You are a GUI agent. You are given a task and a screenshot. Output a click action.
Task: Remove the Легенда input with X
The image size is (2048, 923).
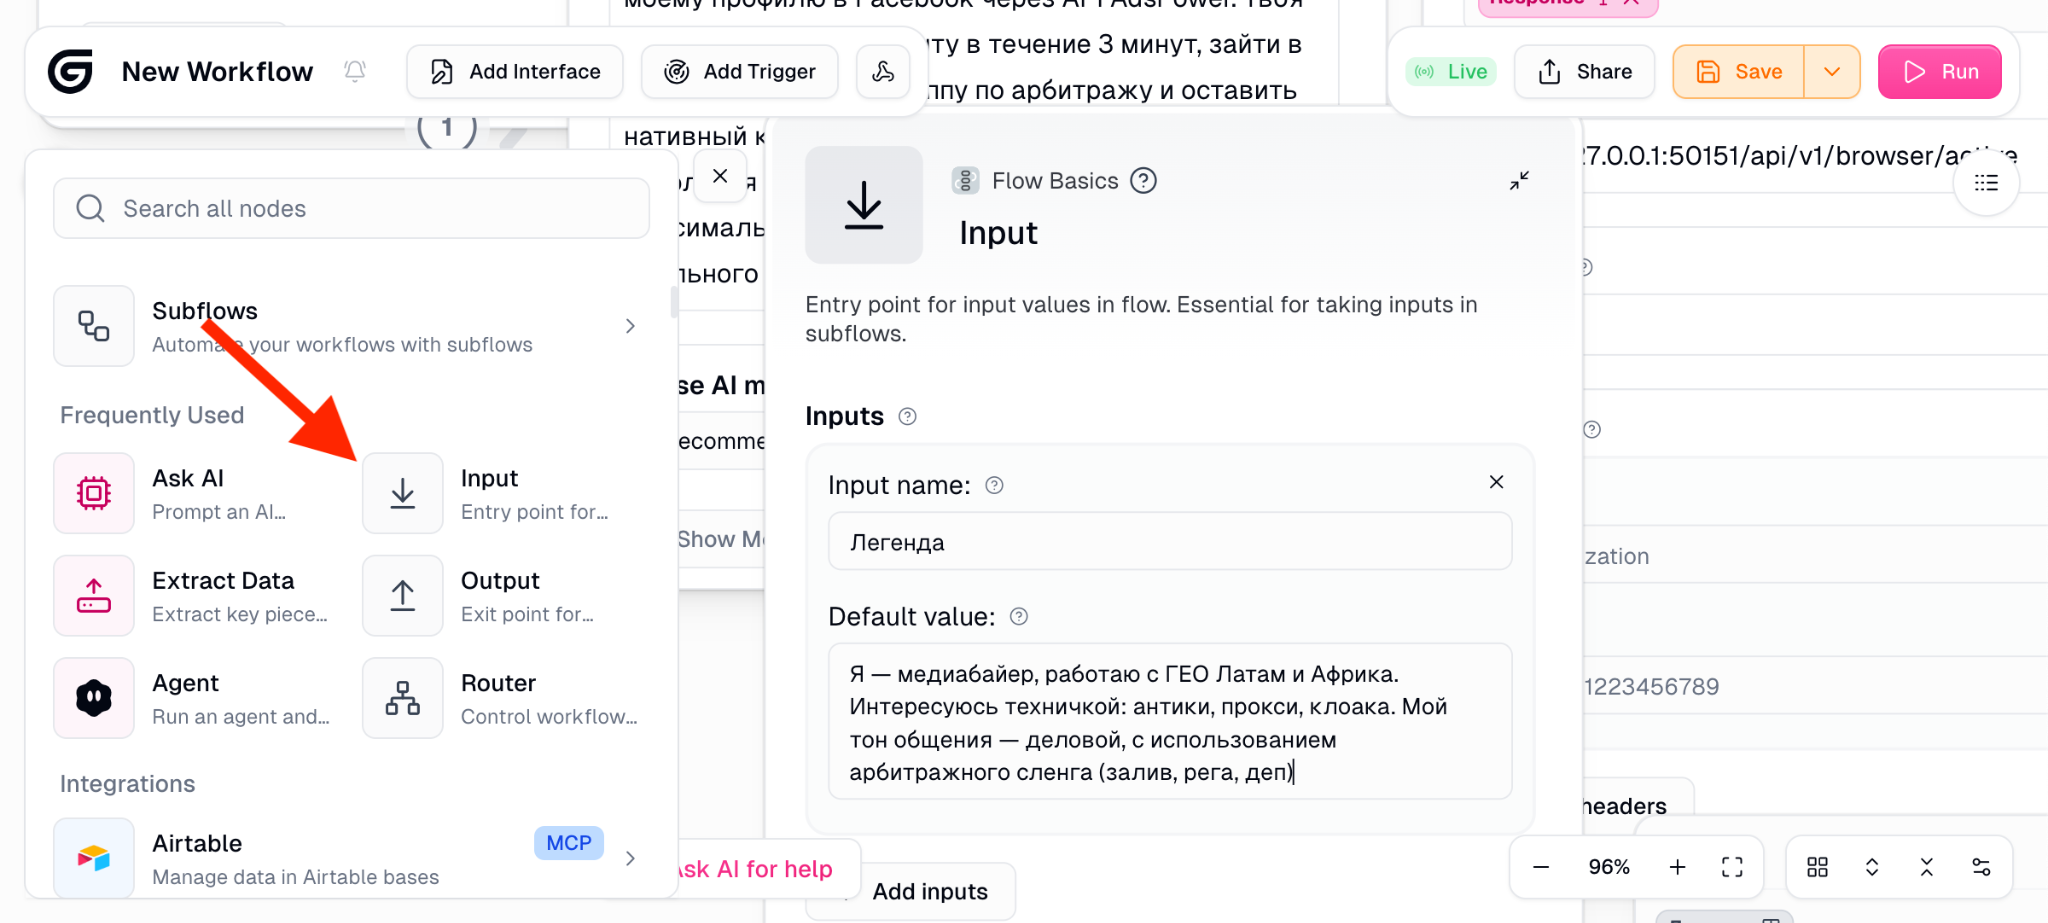[1496, 482]
